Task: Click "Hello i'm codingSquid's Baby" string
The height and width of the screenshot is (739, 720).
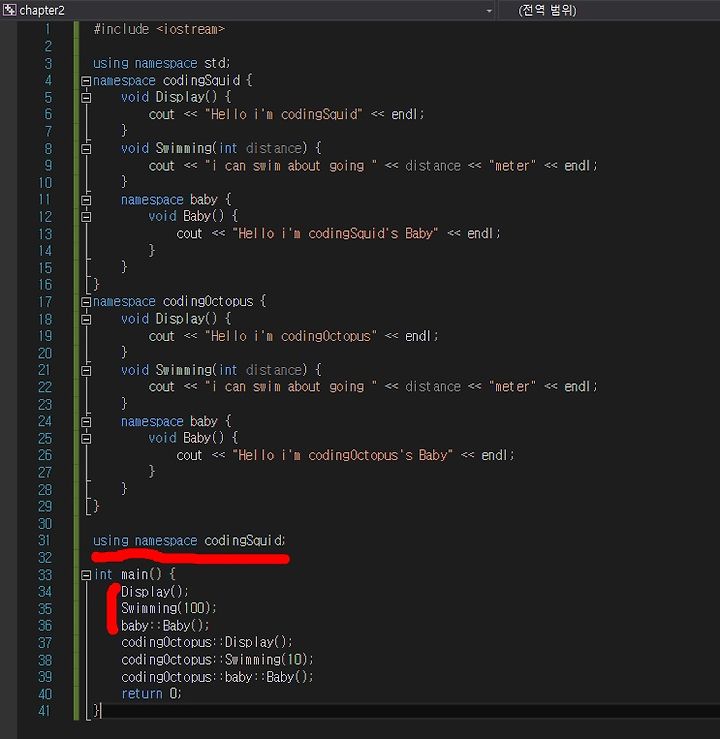Action: 335,234
